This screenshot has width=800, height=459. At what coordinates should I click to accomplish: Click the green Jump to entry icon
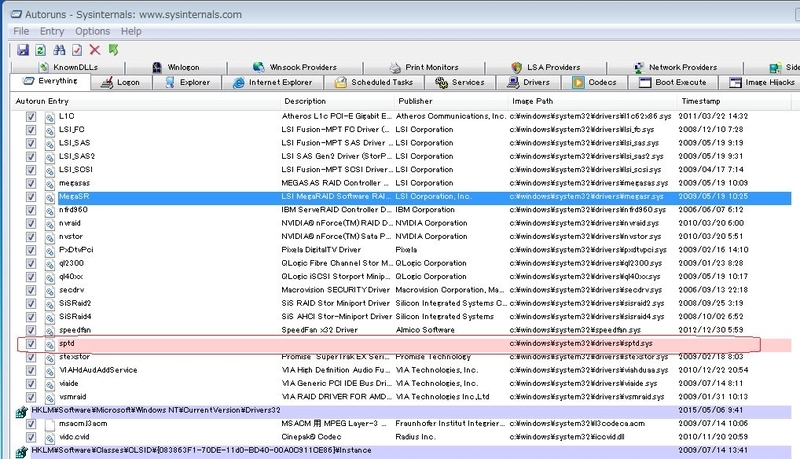[x=113, y=50]
